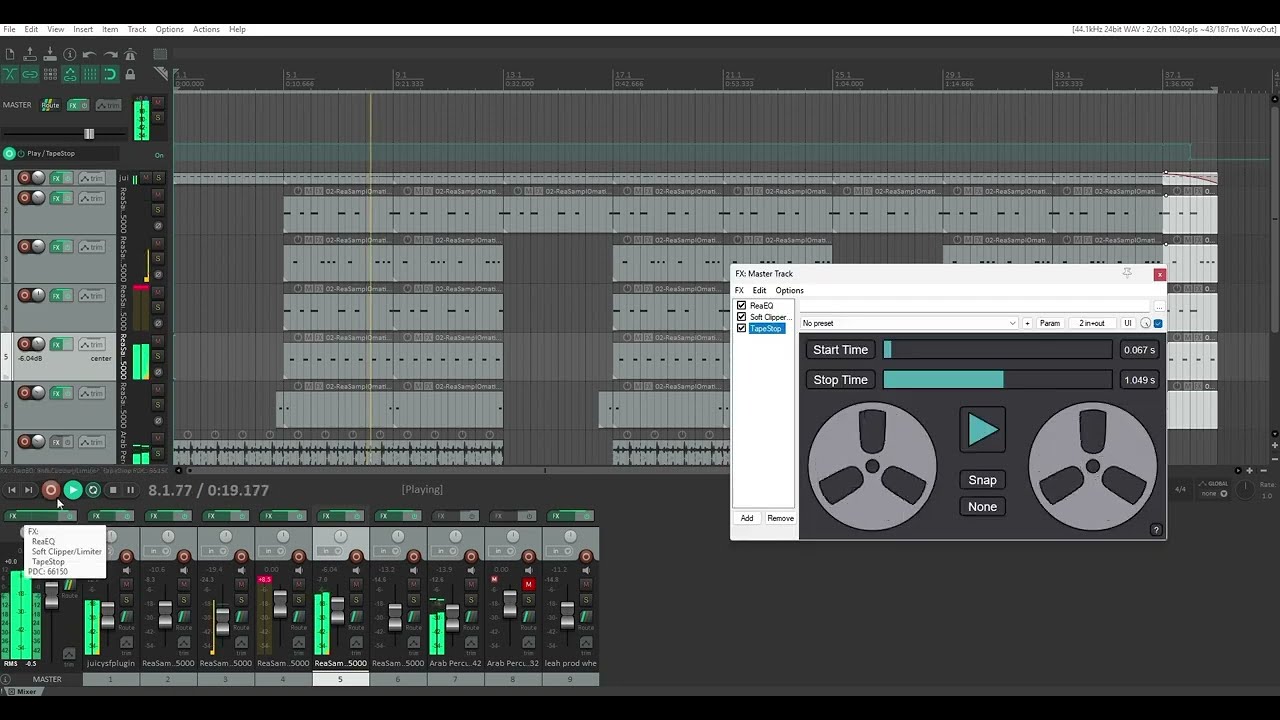Click the 2 in+out routing button

[1092, 323]
